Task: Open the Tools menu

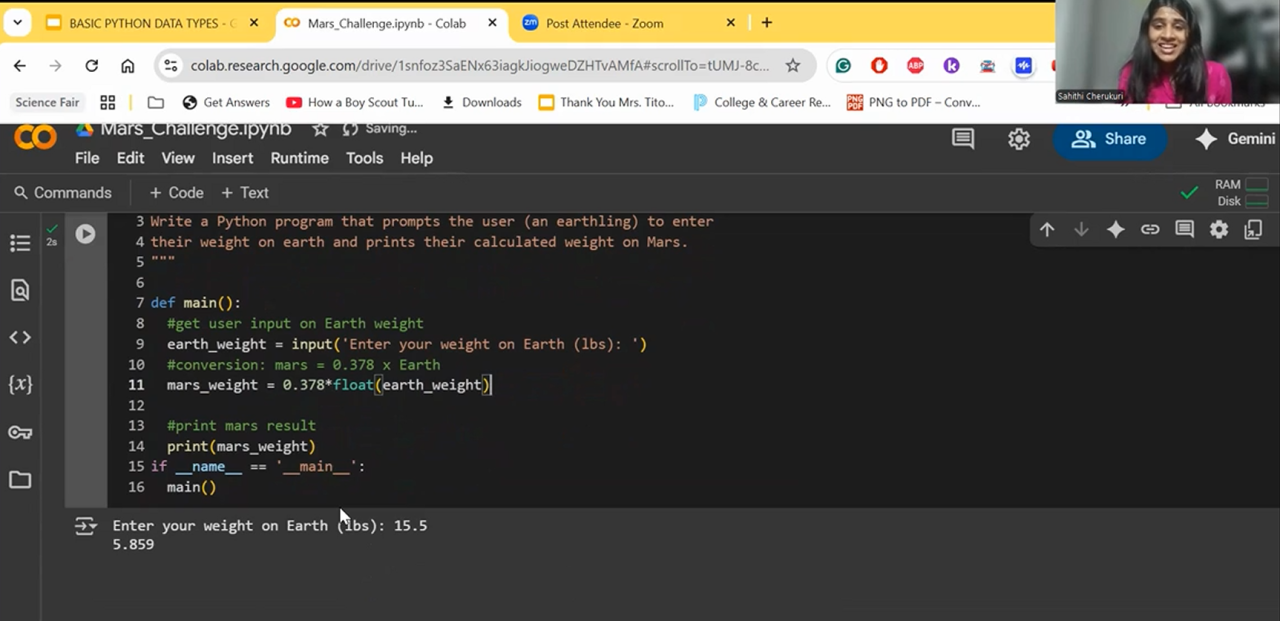Action: (x=364, y=158)
